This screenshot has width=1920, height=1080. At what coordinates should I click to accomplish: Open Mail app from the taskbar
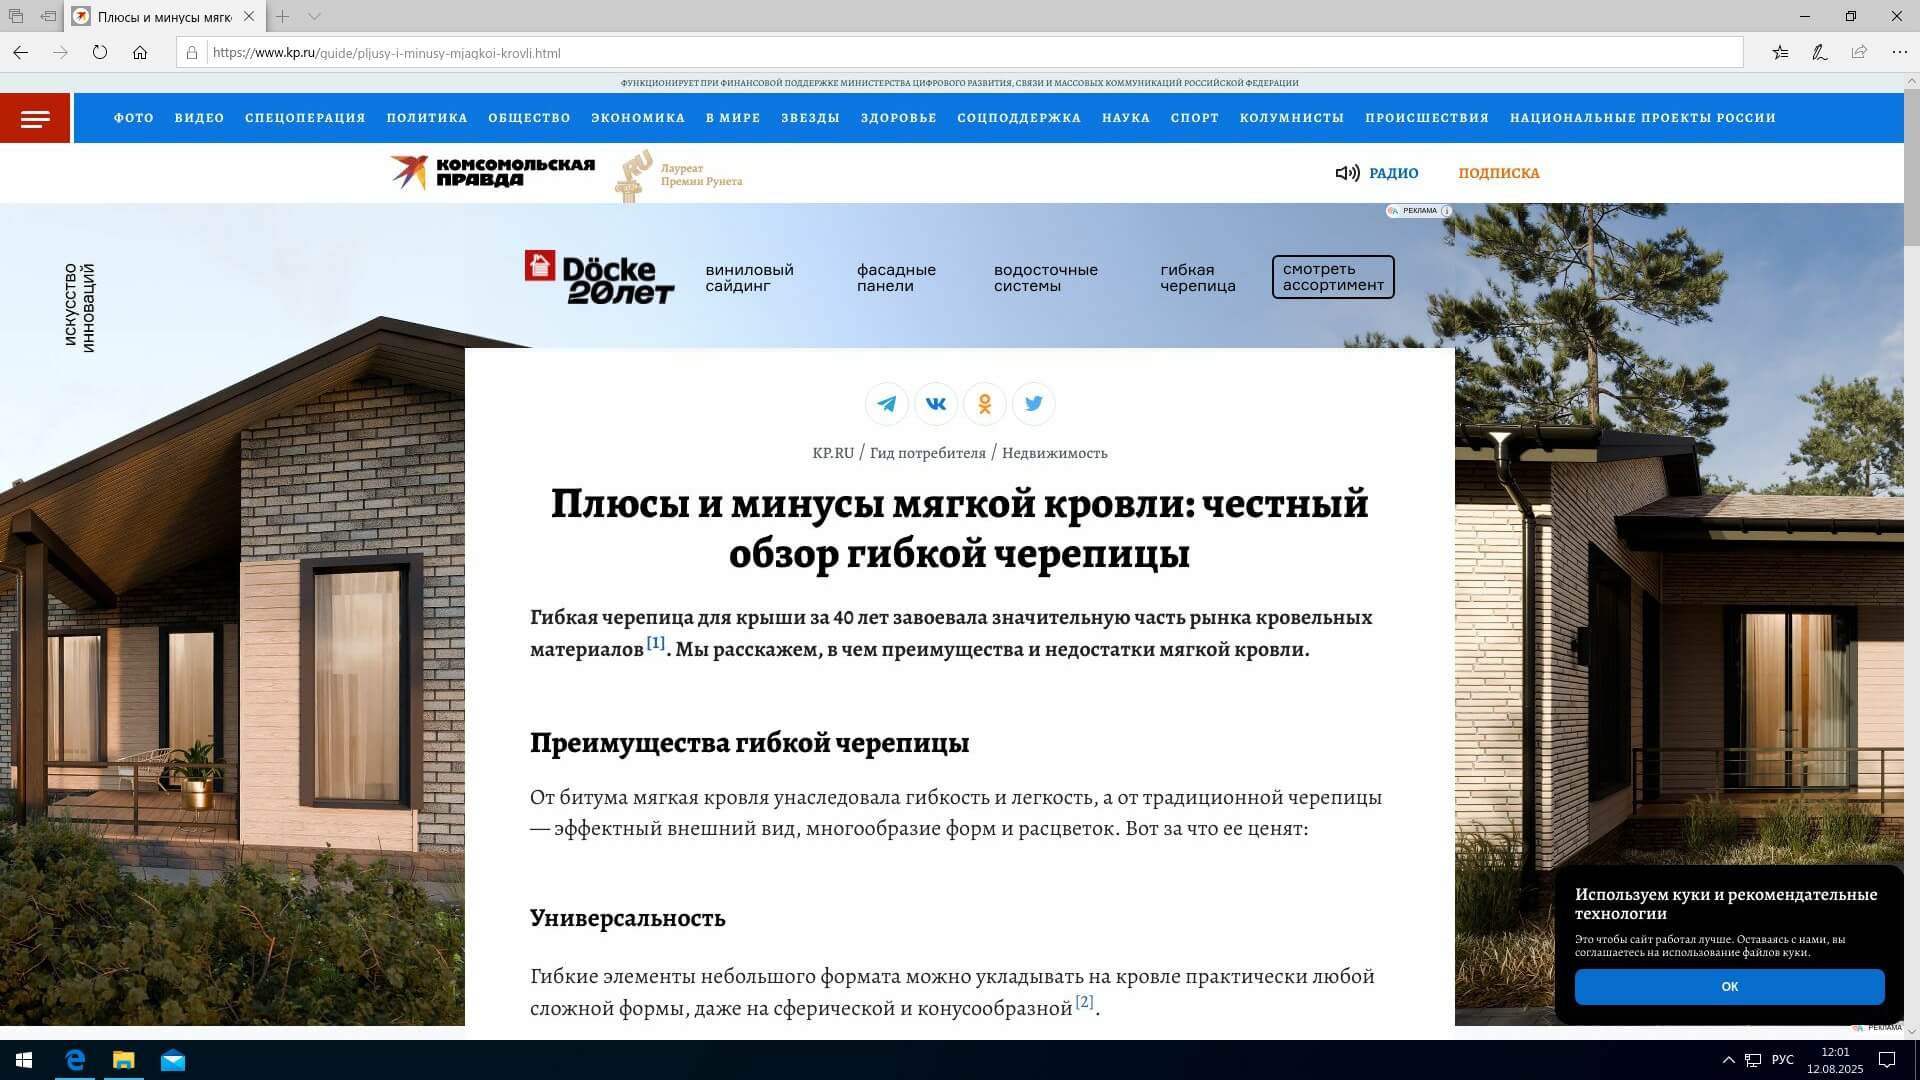(173, 1060)
